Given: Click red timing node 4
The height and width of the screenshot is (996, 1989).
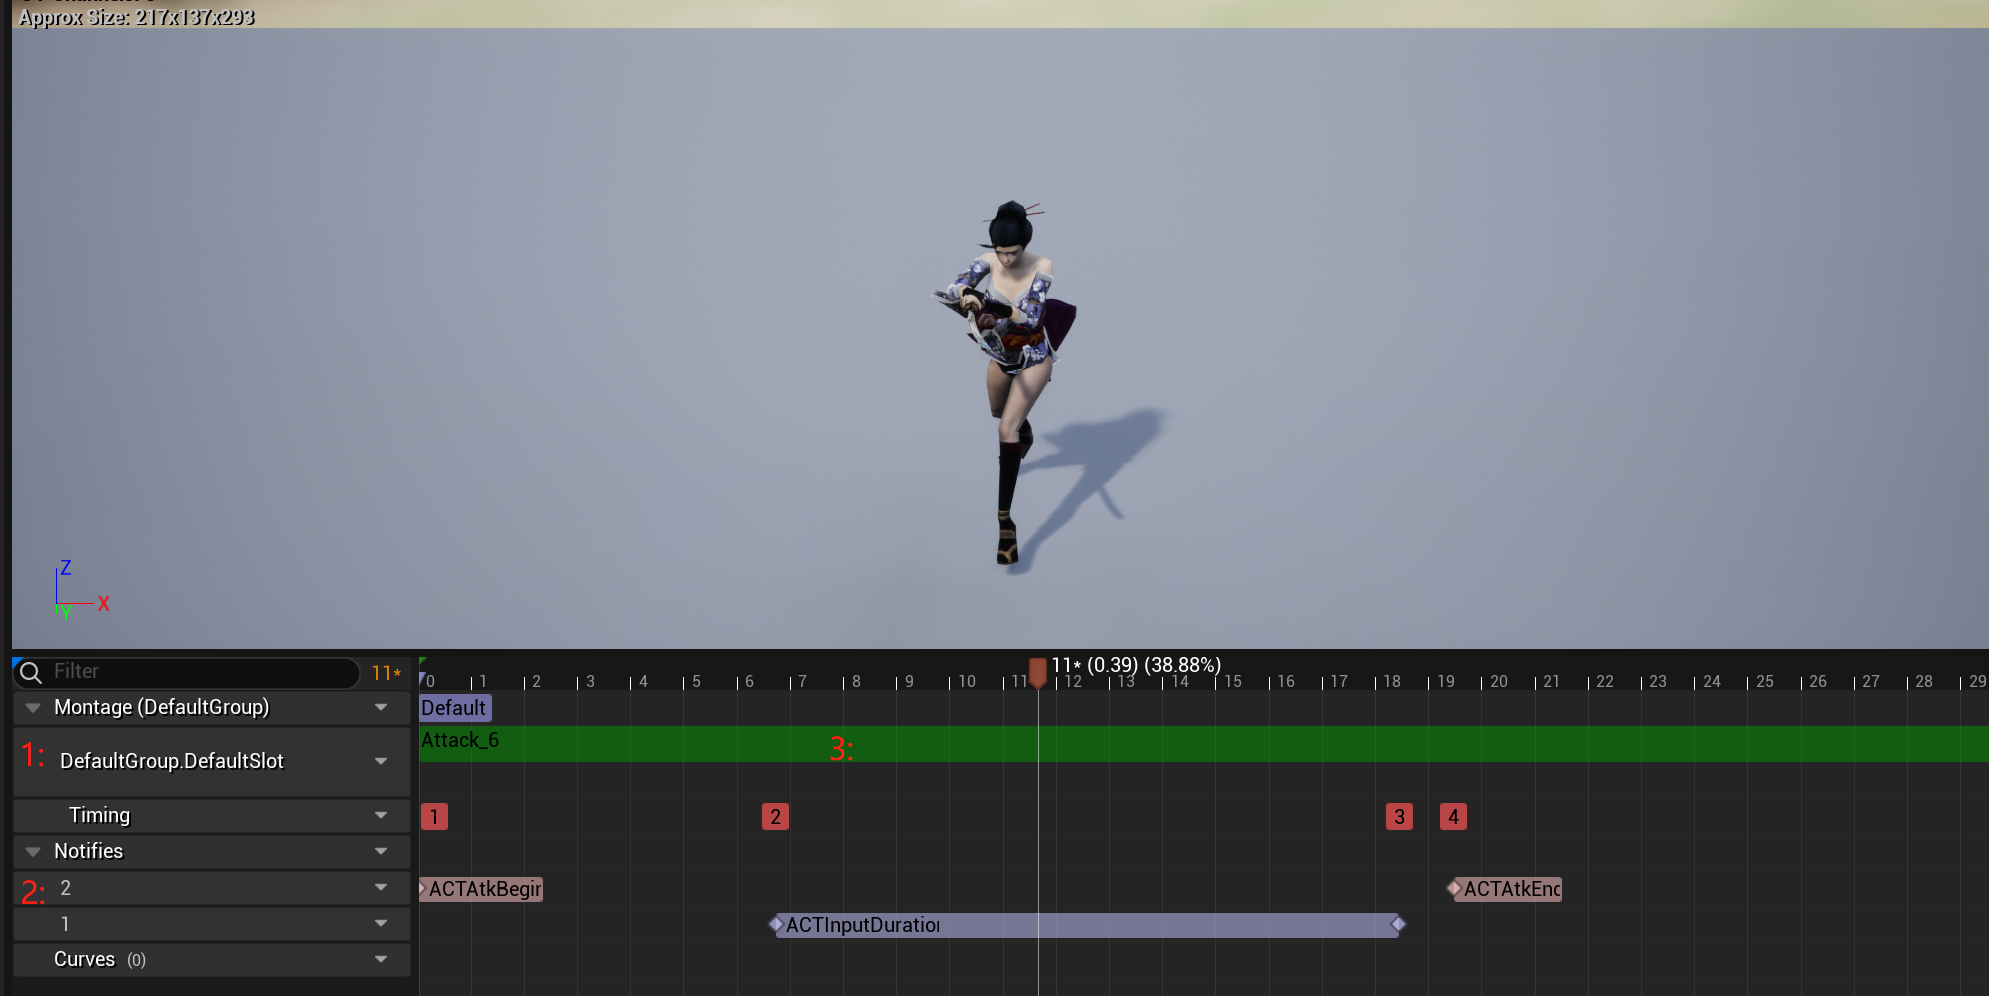Looking at the screenshot, I should click(1453, 817).
